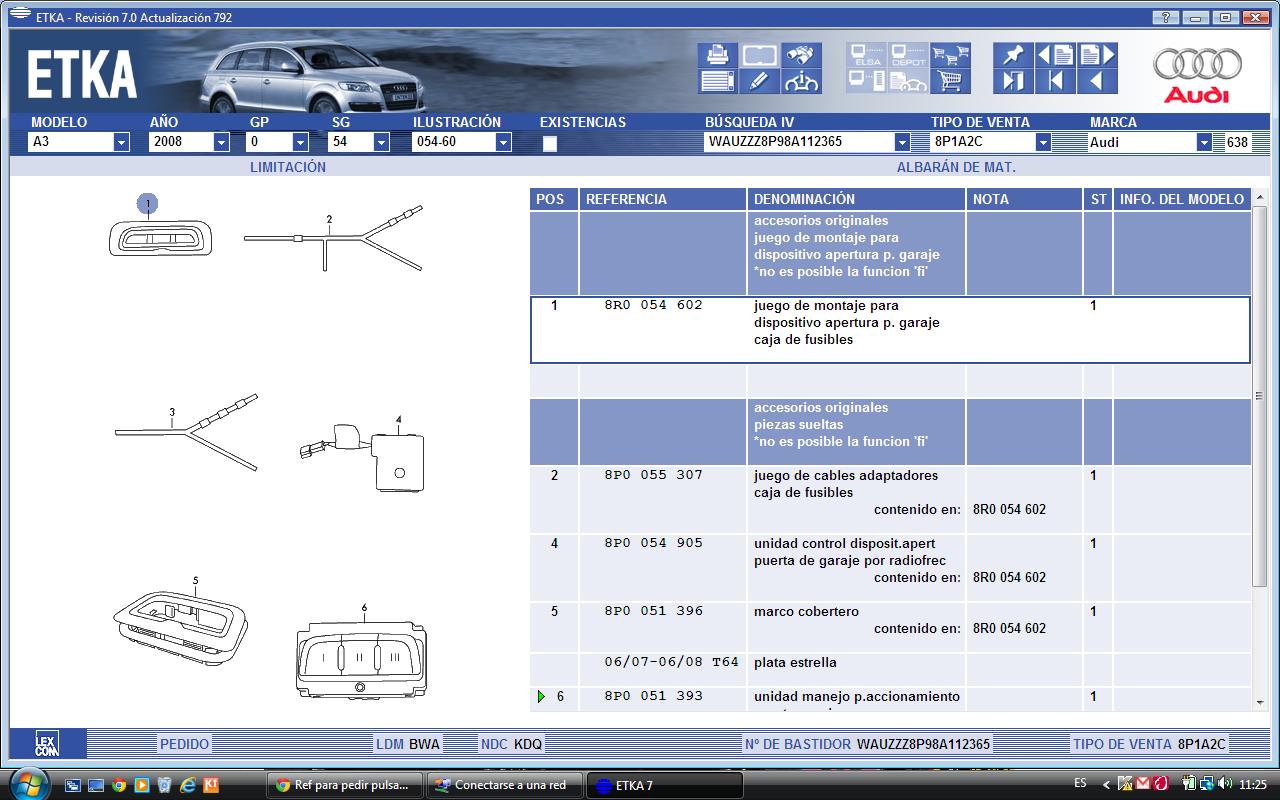Click the NOTA column header
Screen dimensions: 1280x800
click(1024, 199)
